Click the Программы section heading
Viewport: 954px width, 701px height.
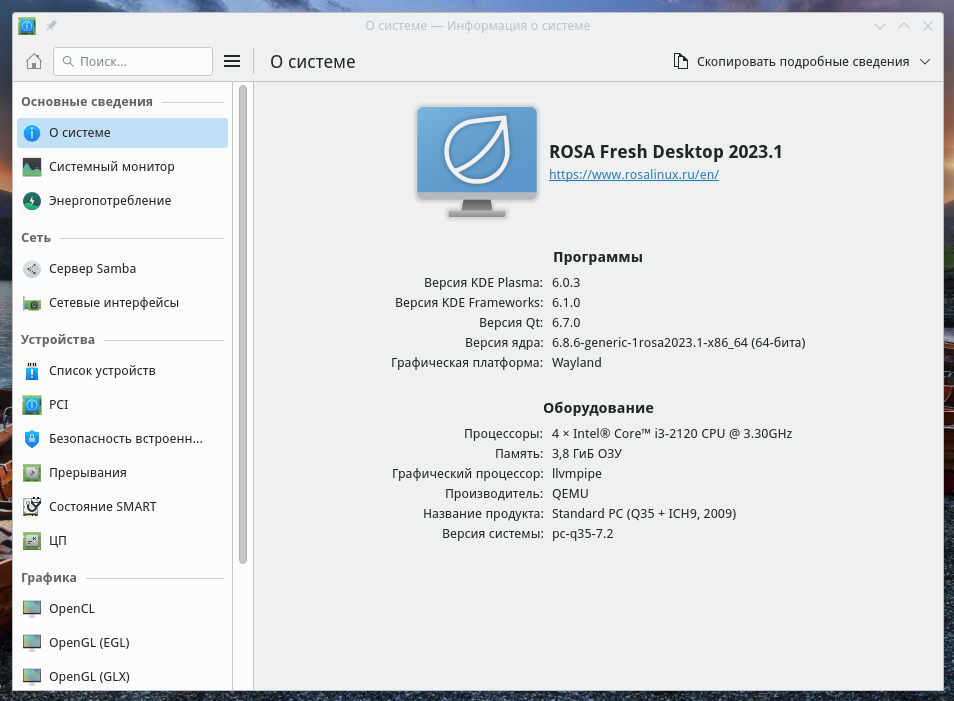pos(597,257)
